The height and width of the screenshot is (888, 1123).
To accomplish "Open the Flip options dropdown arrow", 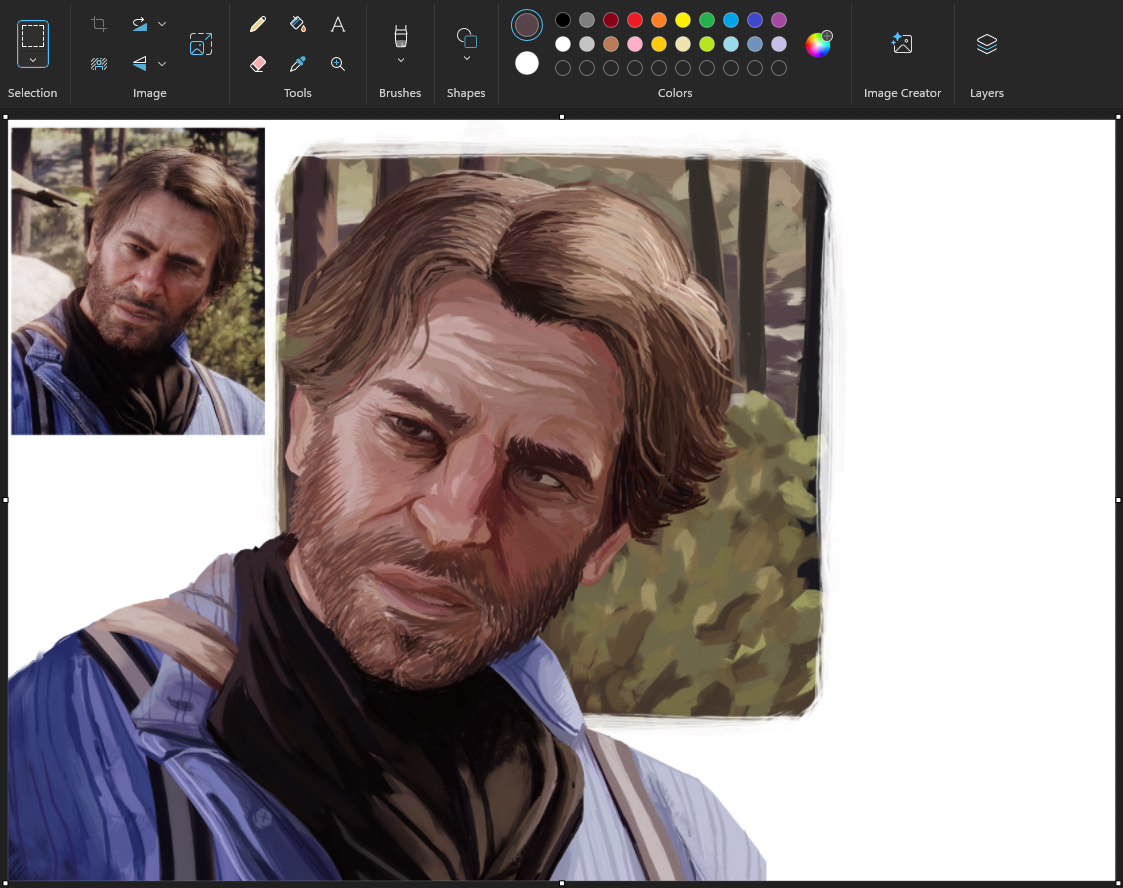I will (162, 64).
